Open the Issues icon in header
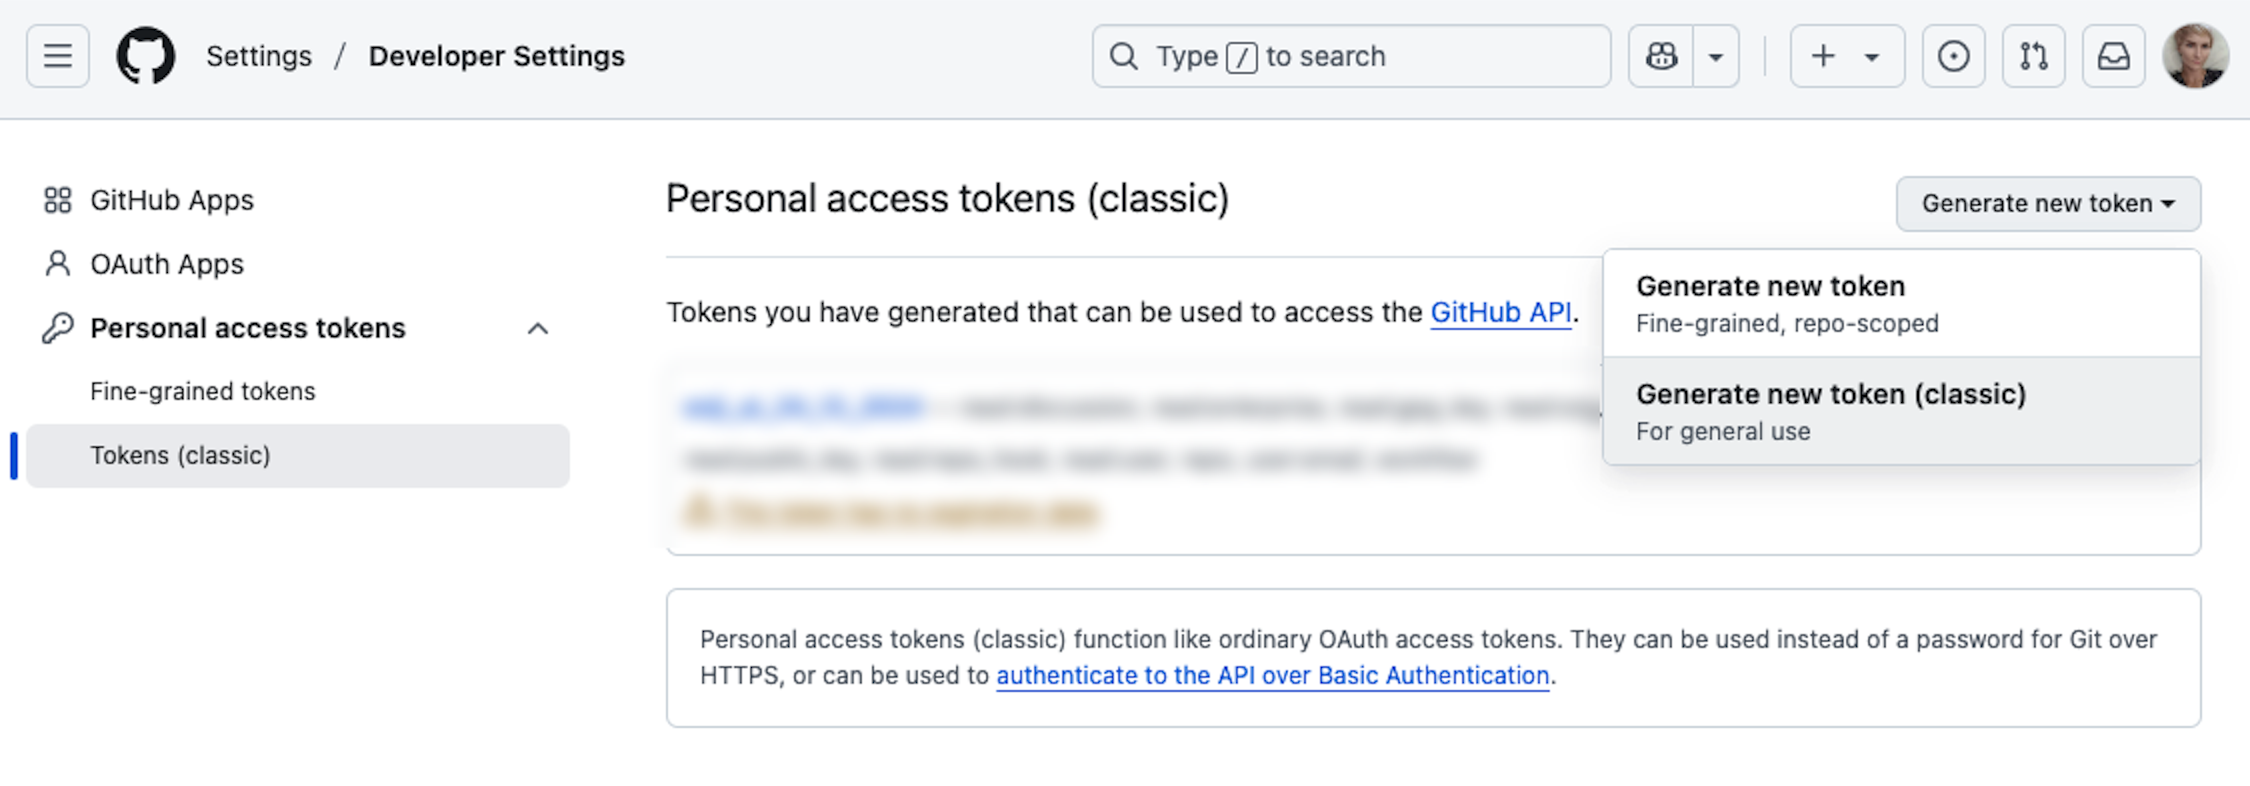The width and height of the screenshot is (2250, 786). 1953,56
